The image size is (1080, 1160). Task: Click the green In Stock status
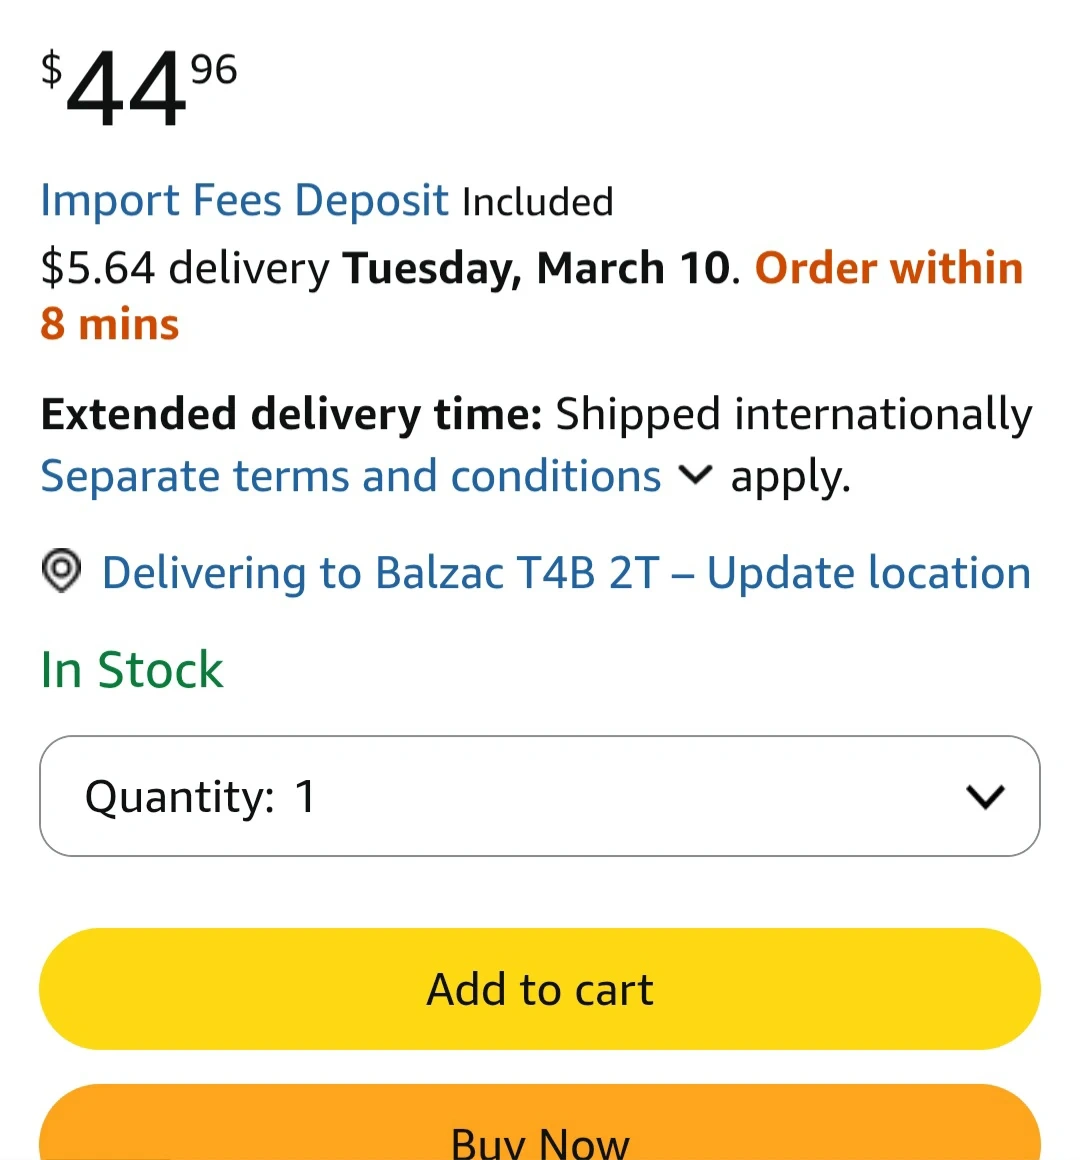click(x=132, y=669)
